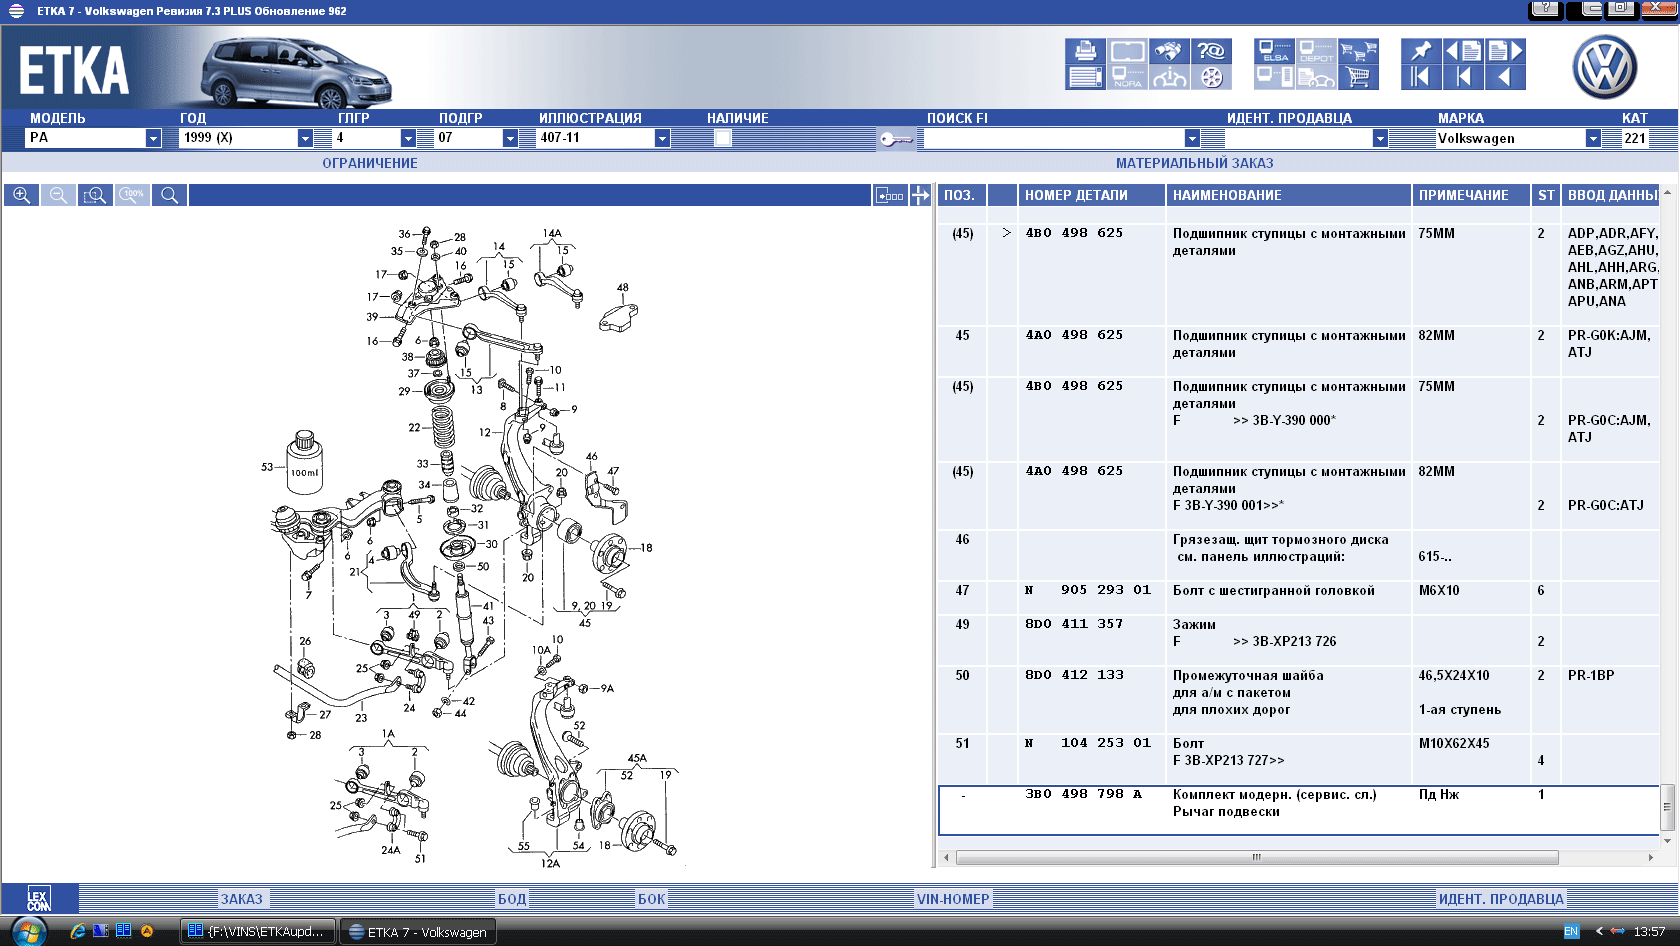The image size is (1680, 946).
Task: Click the single bar previous arrow icon
Action: 1463,77
